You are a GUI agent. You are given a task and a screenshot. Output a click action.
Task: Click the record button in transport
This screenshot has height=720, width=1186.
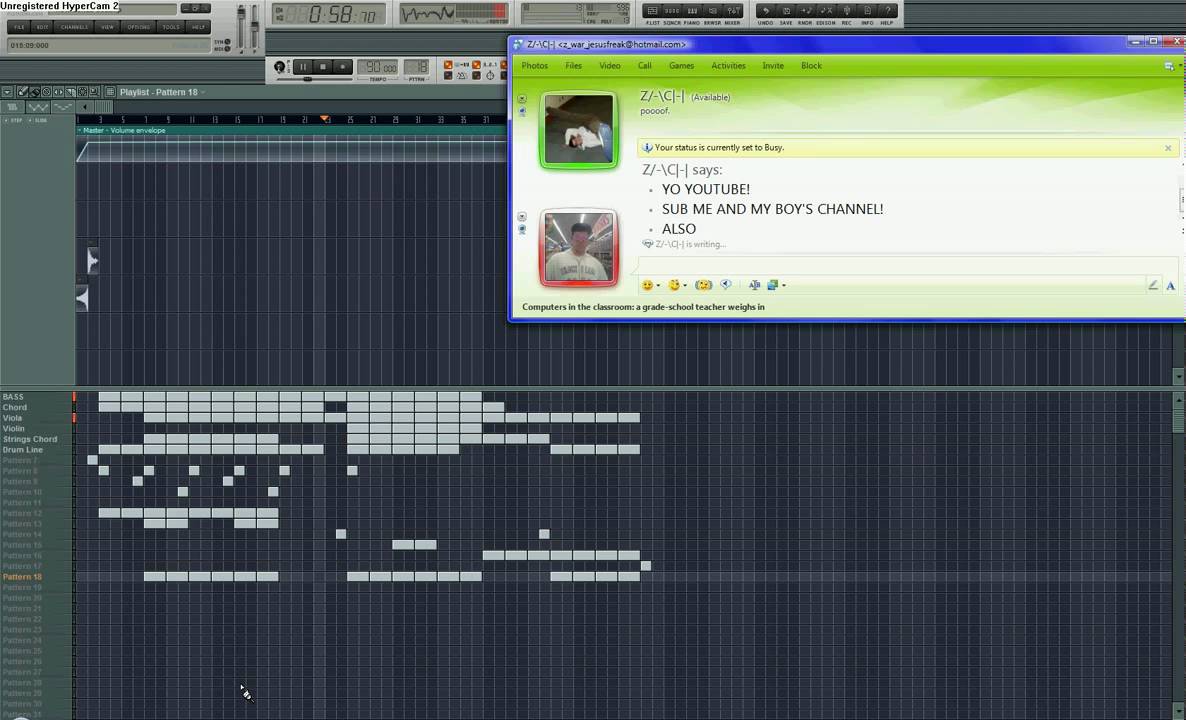tap(343, 67)
